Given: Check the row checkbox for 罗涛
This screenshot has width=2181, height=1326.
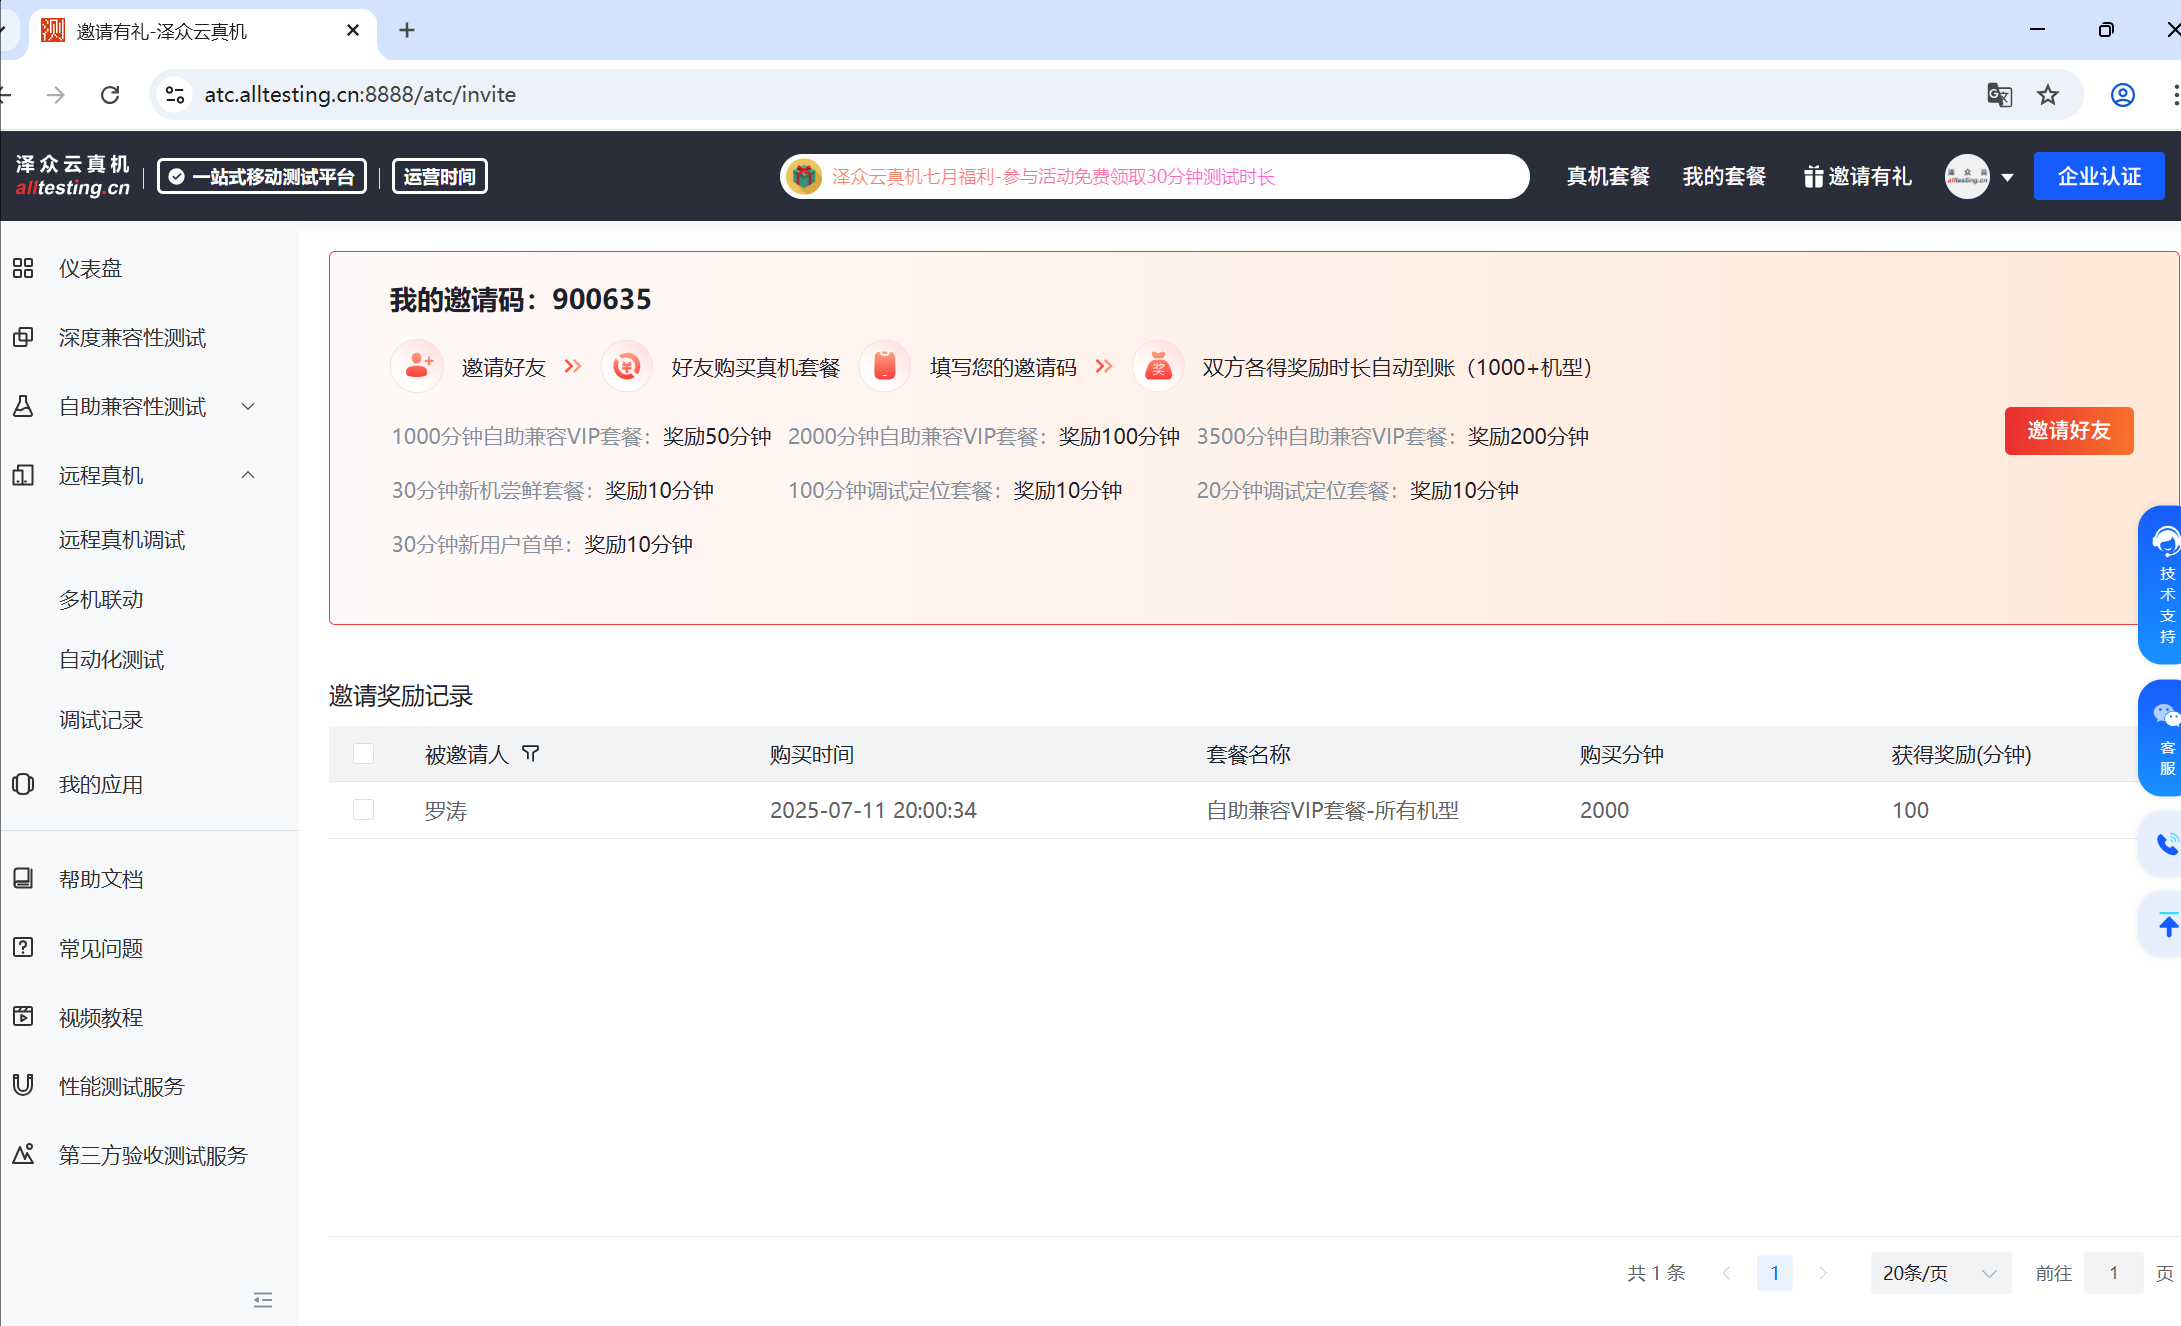Looking at the screenshot, I should pos(363,810).
